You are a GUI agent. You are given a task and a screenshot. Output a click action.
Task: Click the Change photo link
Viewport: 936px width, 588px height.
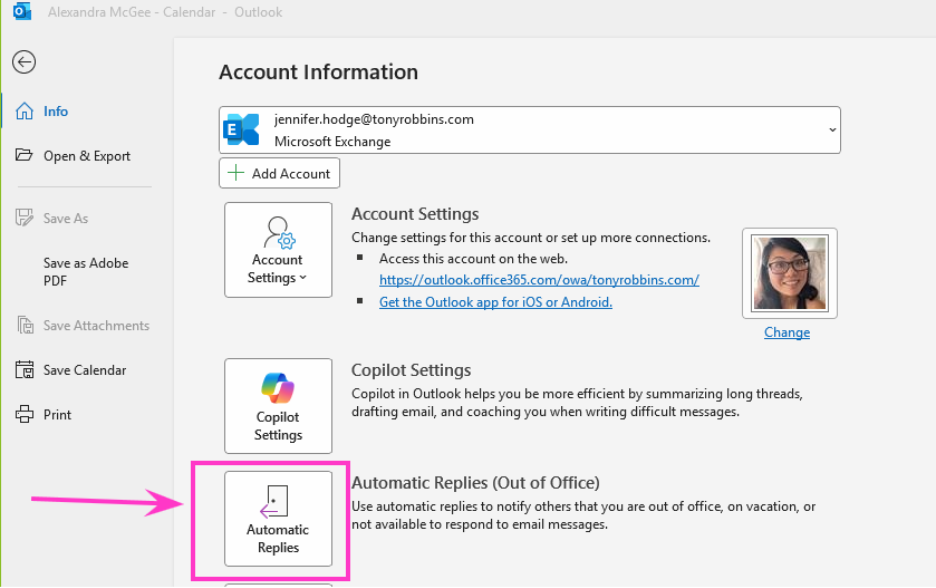[787, 333]
